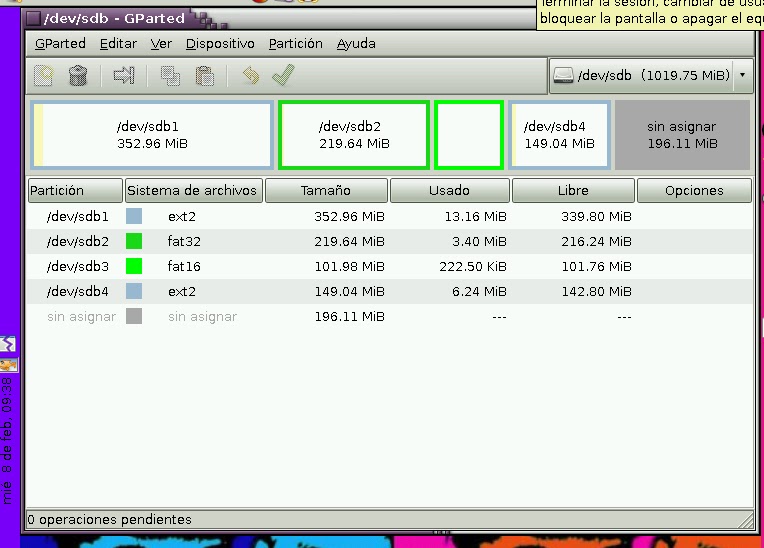
Task: Click the purple arrow icon on desktop left panel
Action: coord(8,344)
